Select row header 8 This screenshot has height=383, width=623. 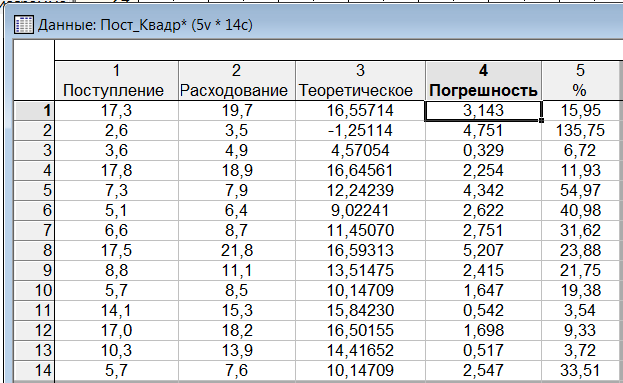pos(34,251)
